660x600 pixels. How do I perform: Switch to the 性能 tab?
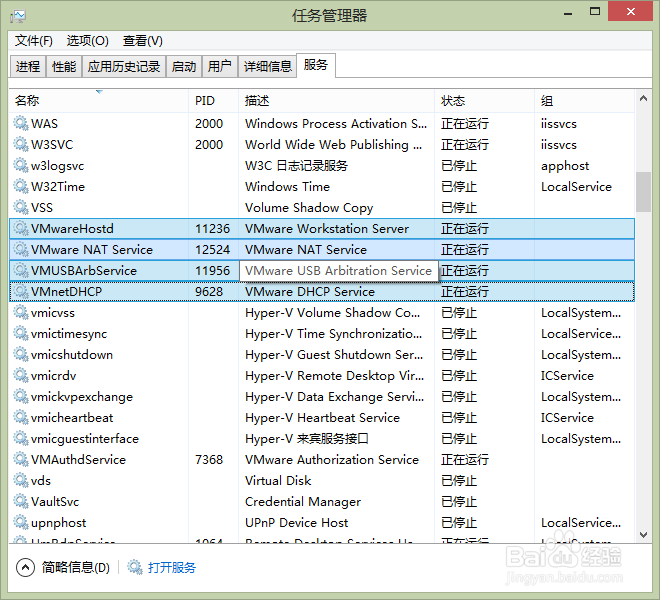point(64,67)
